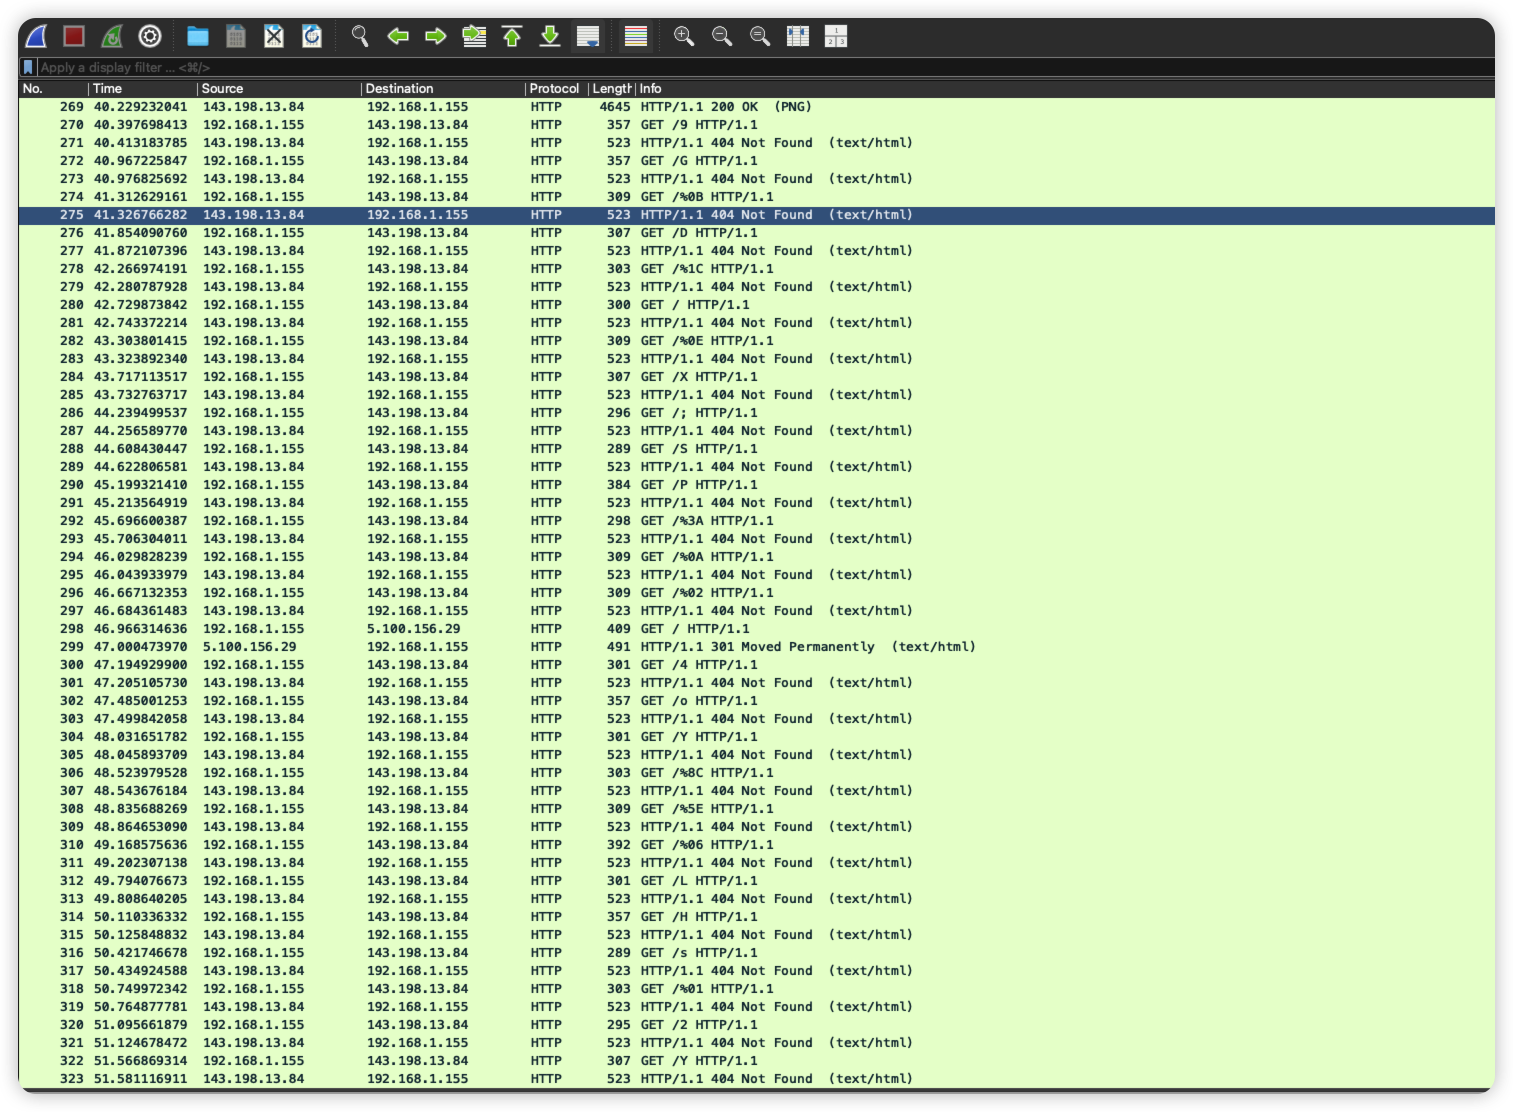Select packet 298 destined to 5.100.156.29
The image size is (1513, 1112).
click(x=756, y=629)
